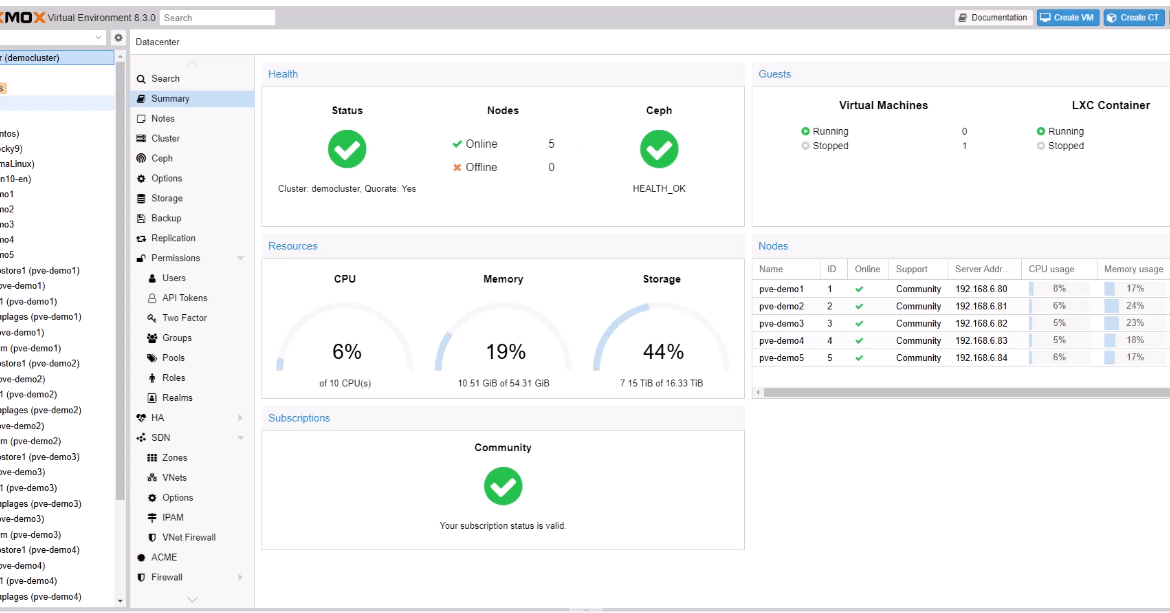
Task: Select the pve-demo5 node row
Action: pyautogui.click(x=961, y=358)
